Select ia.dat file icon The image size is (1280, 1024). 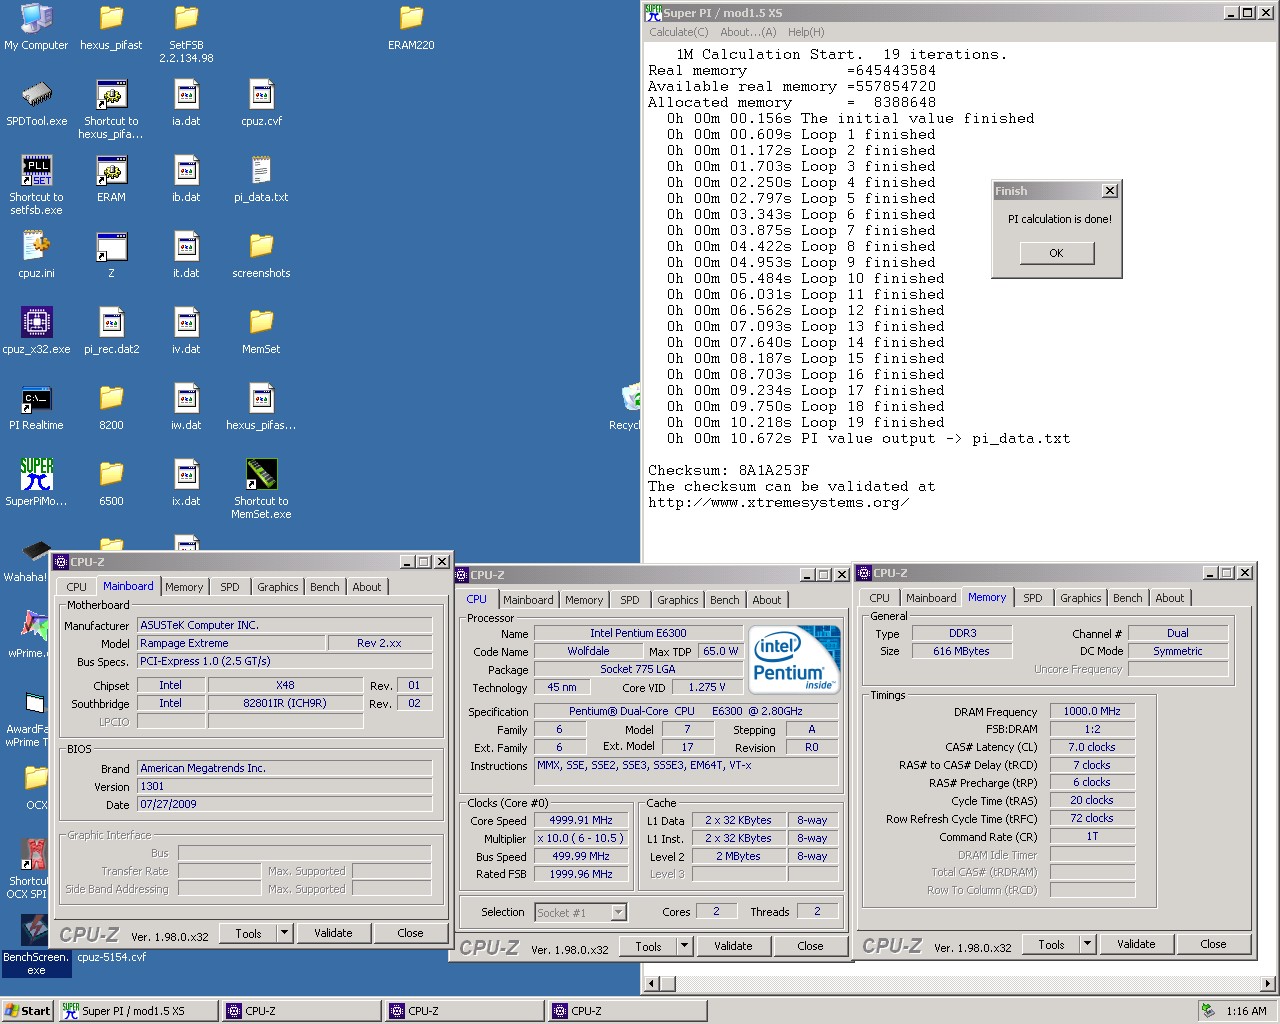(186, 104)
